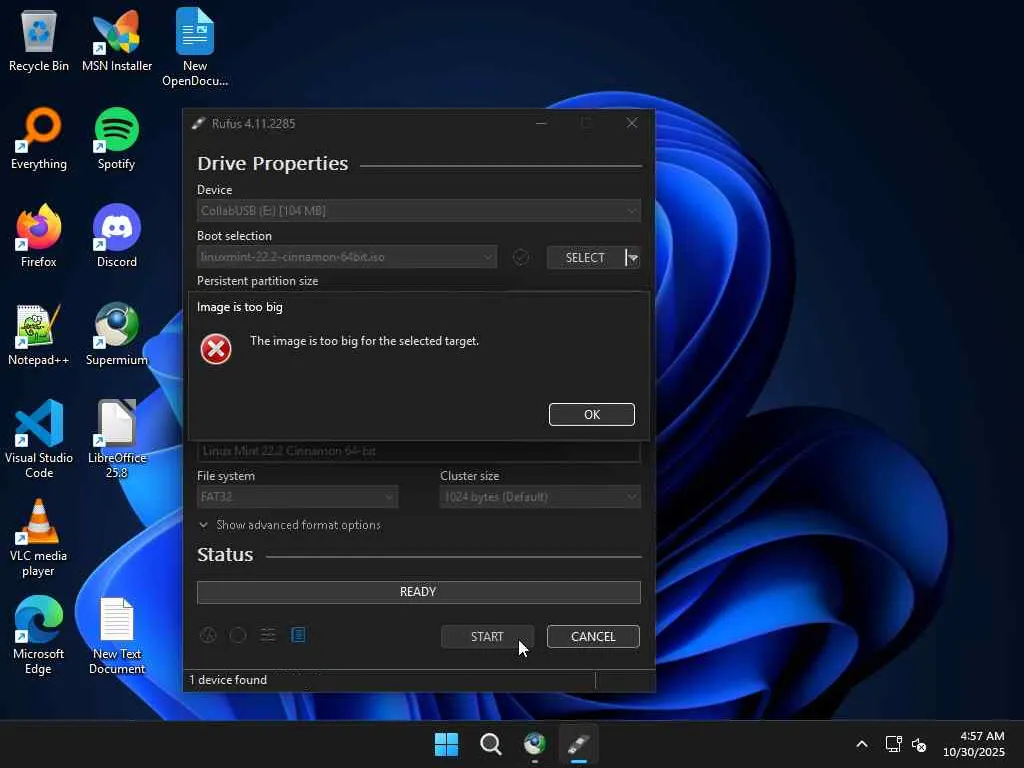The height and width of the screenshot is (768, 1024).
Task: Click the Rufus taskbar icon
Action: 579,744
